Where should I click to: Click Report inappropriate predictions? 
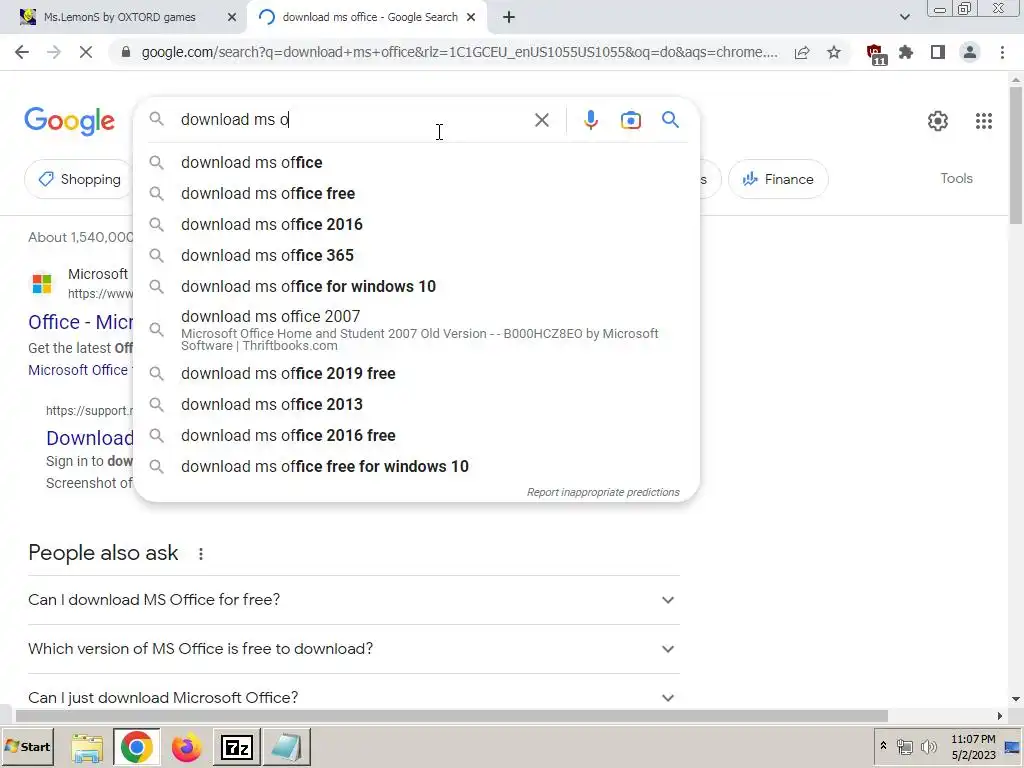[603, 492]
